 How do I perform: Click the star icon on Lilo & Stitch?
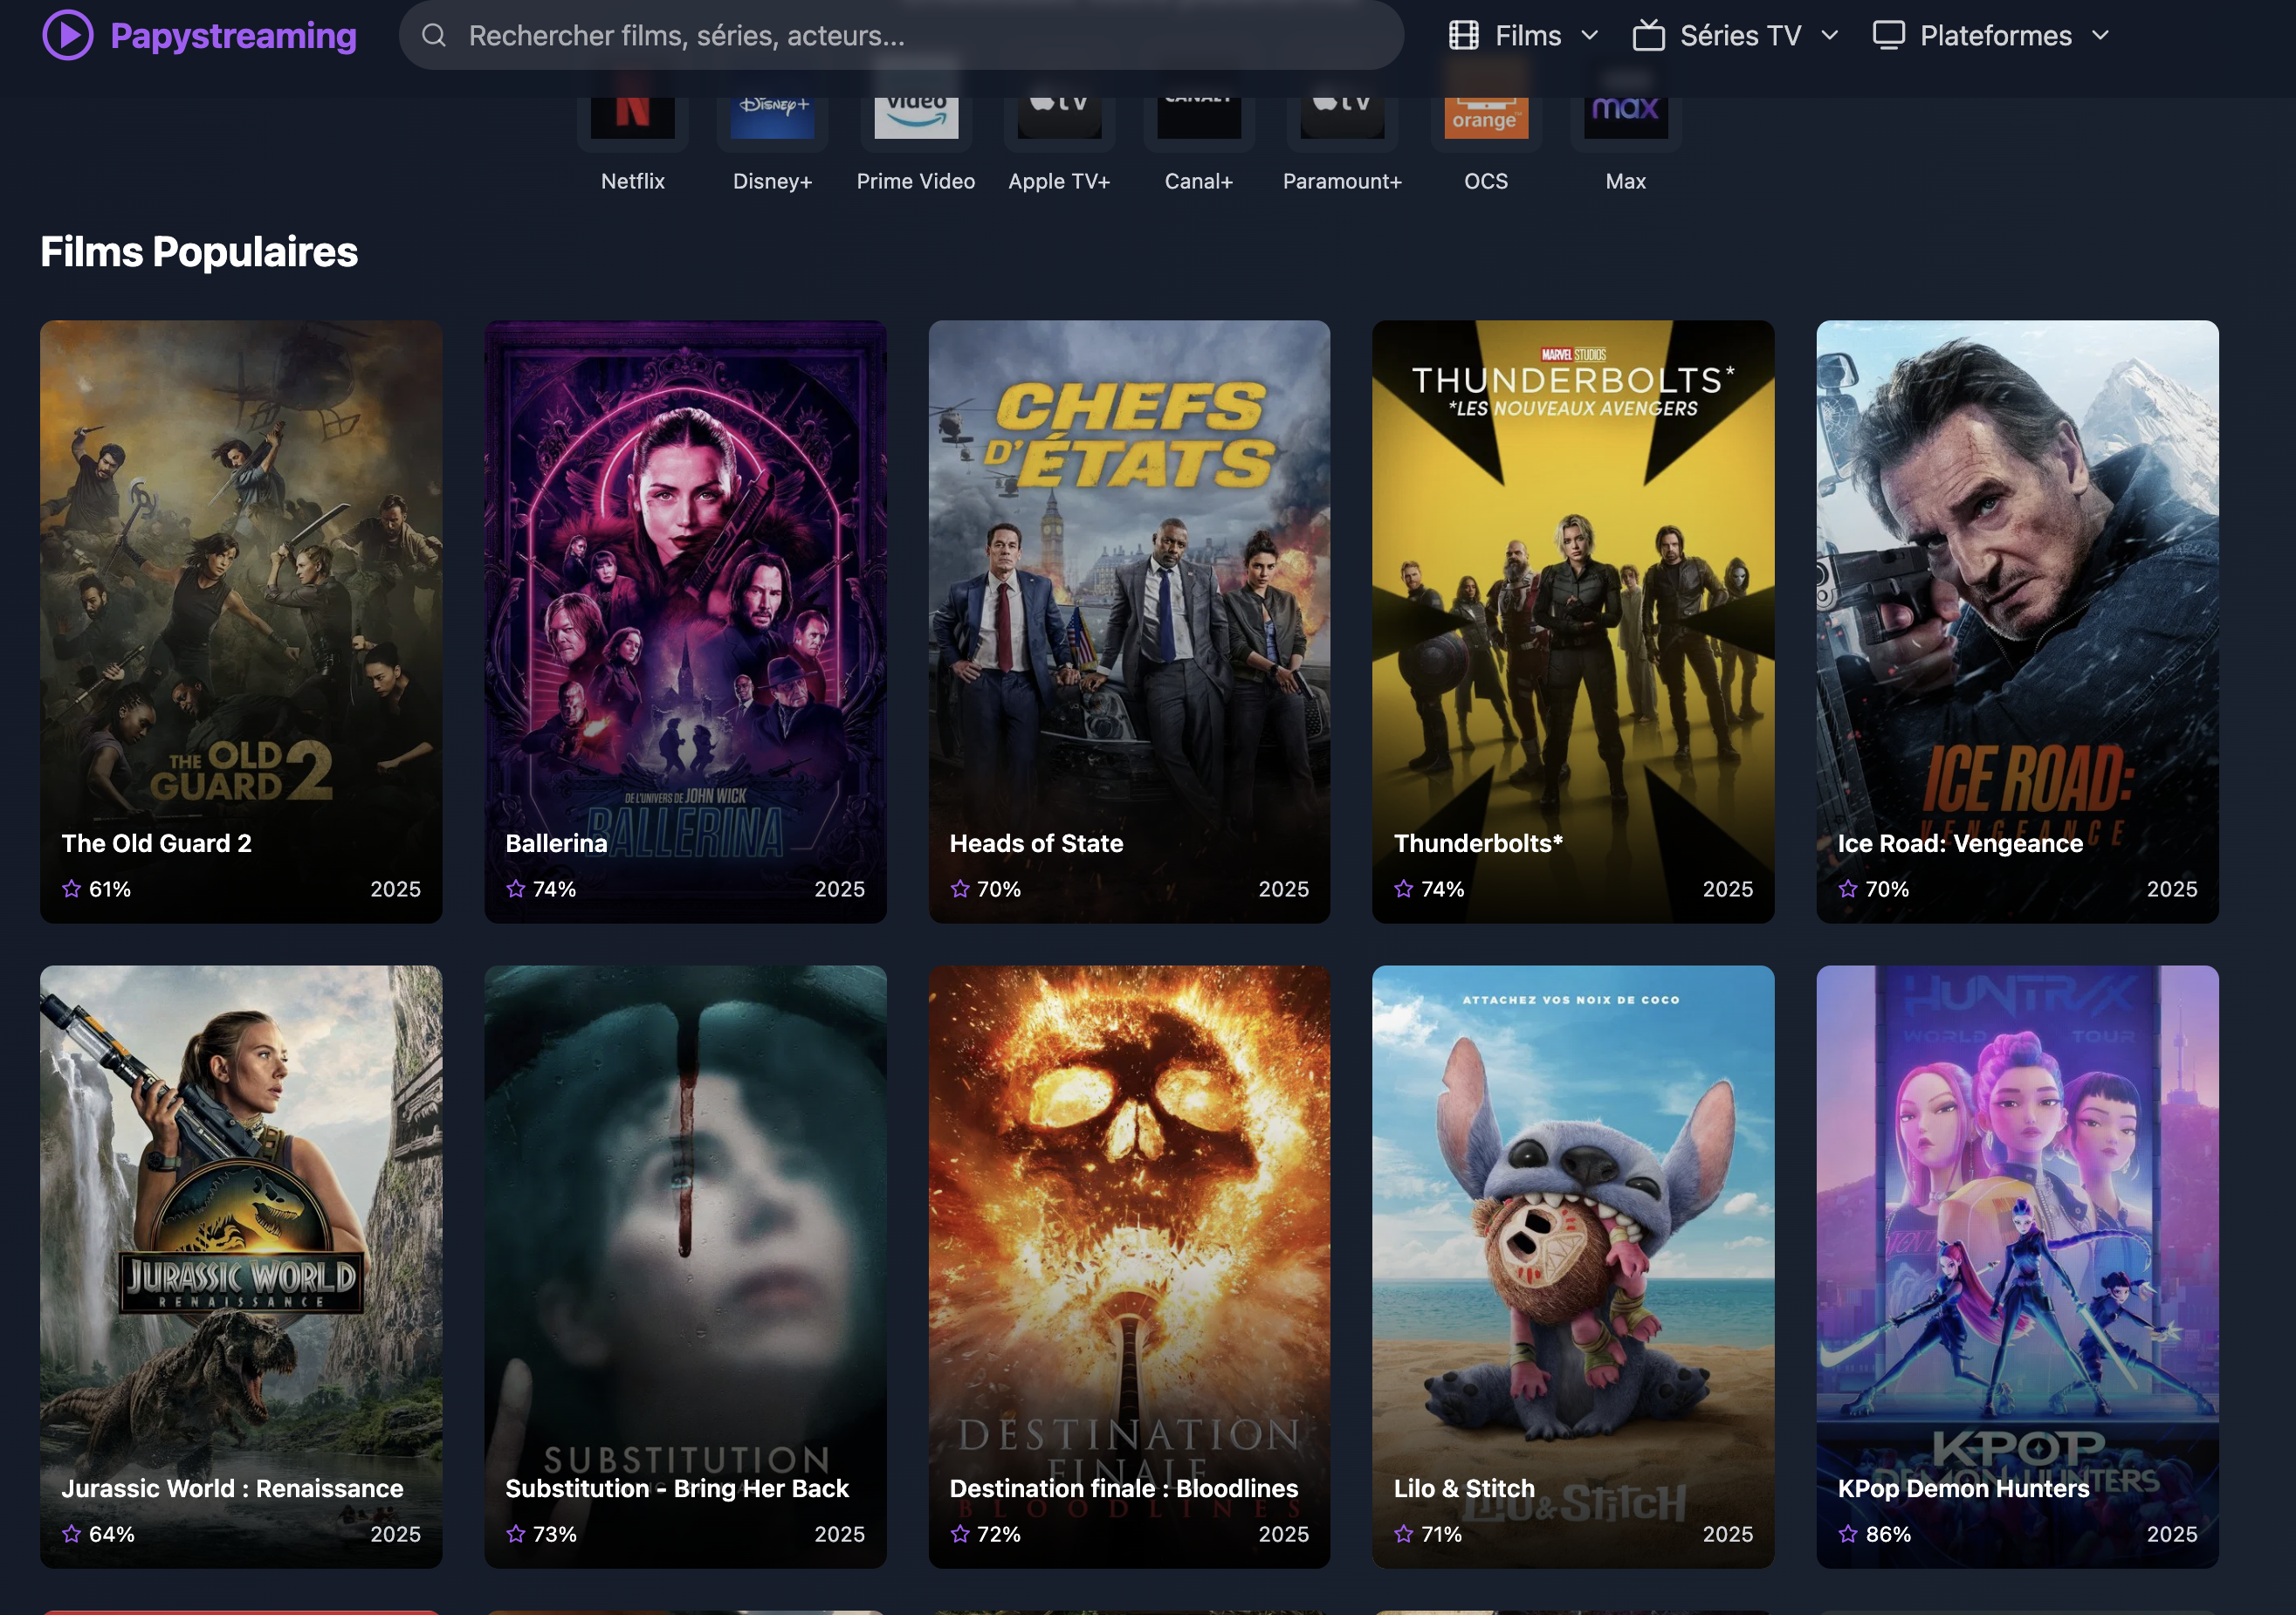click(x=1404, y=1533)
